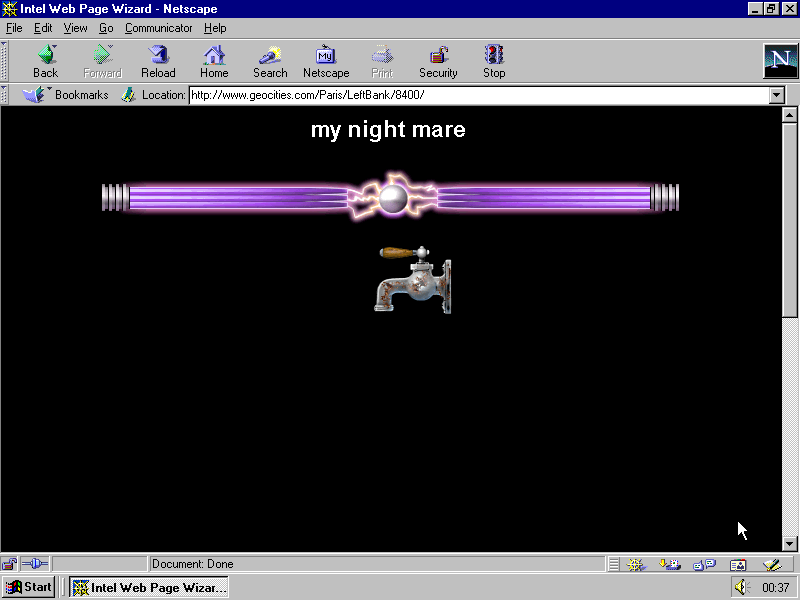Open Newsgroups from component bar

pyautogui.click(x=704, y=564)
